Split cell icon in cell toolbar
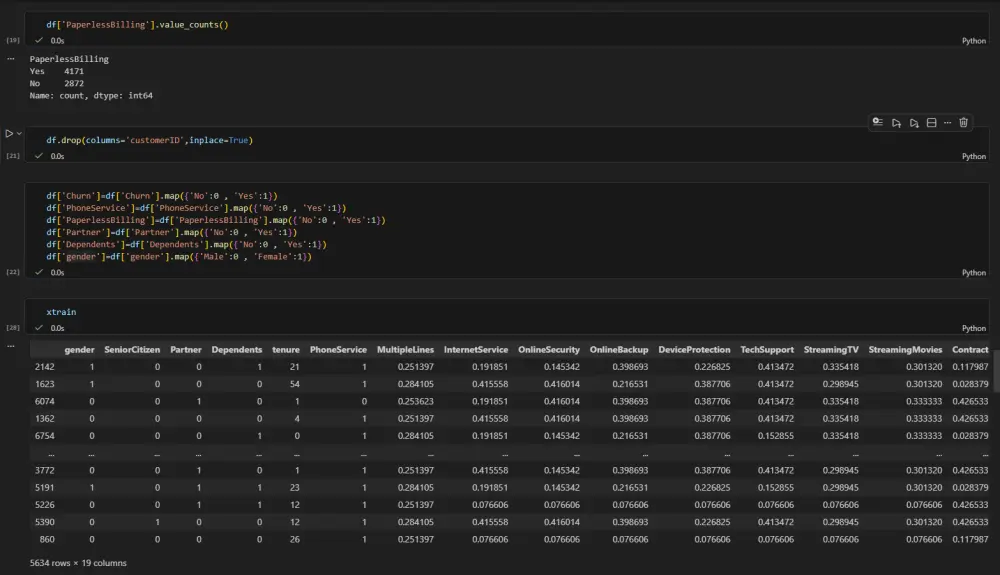The image size is (1000, 575). tap(931, 123)
